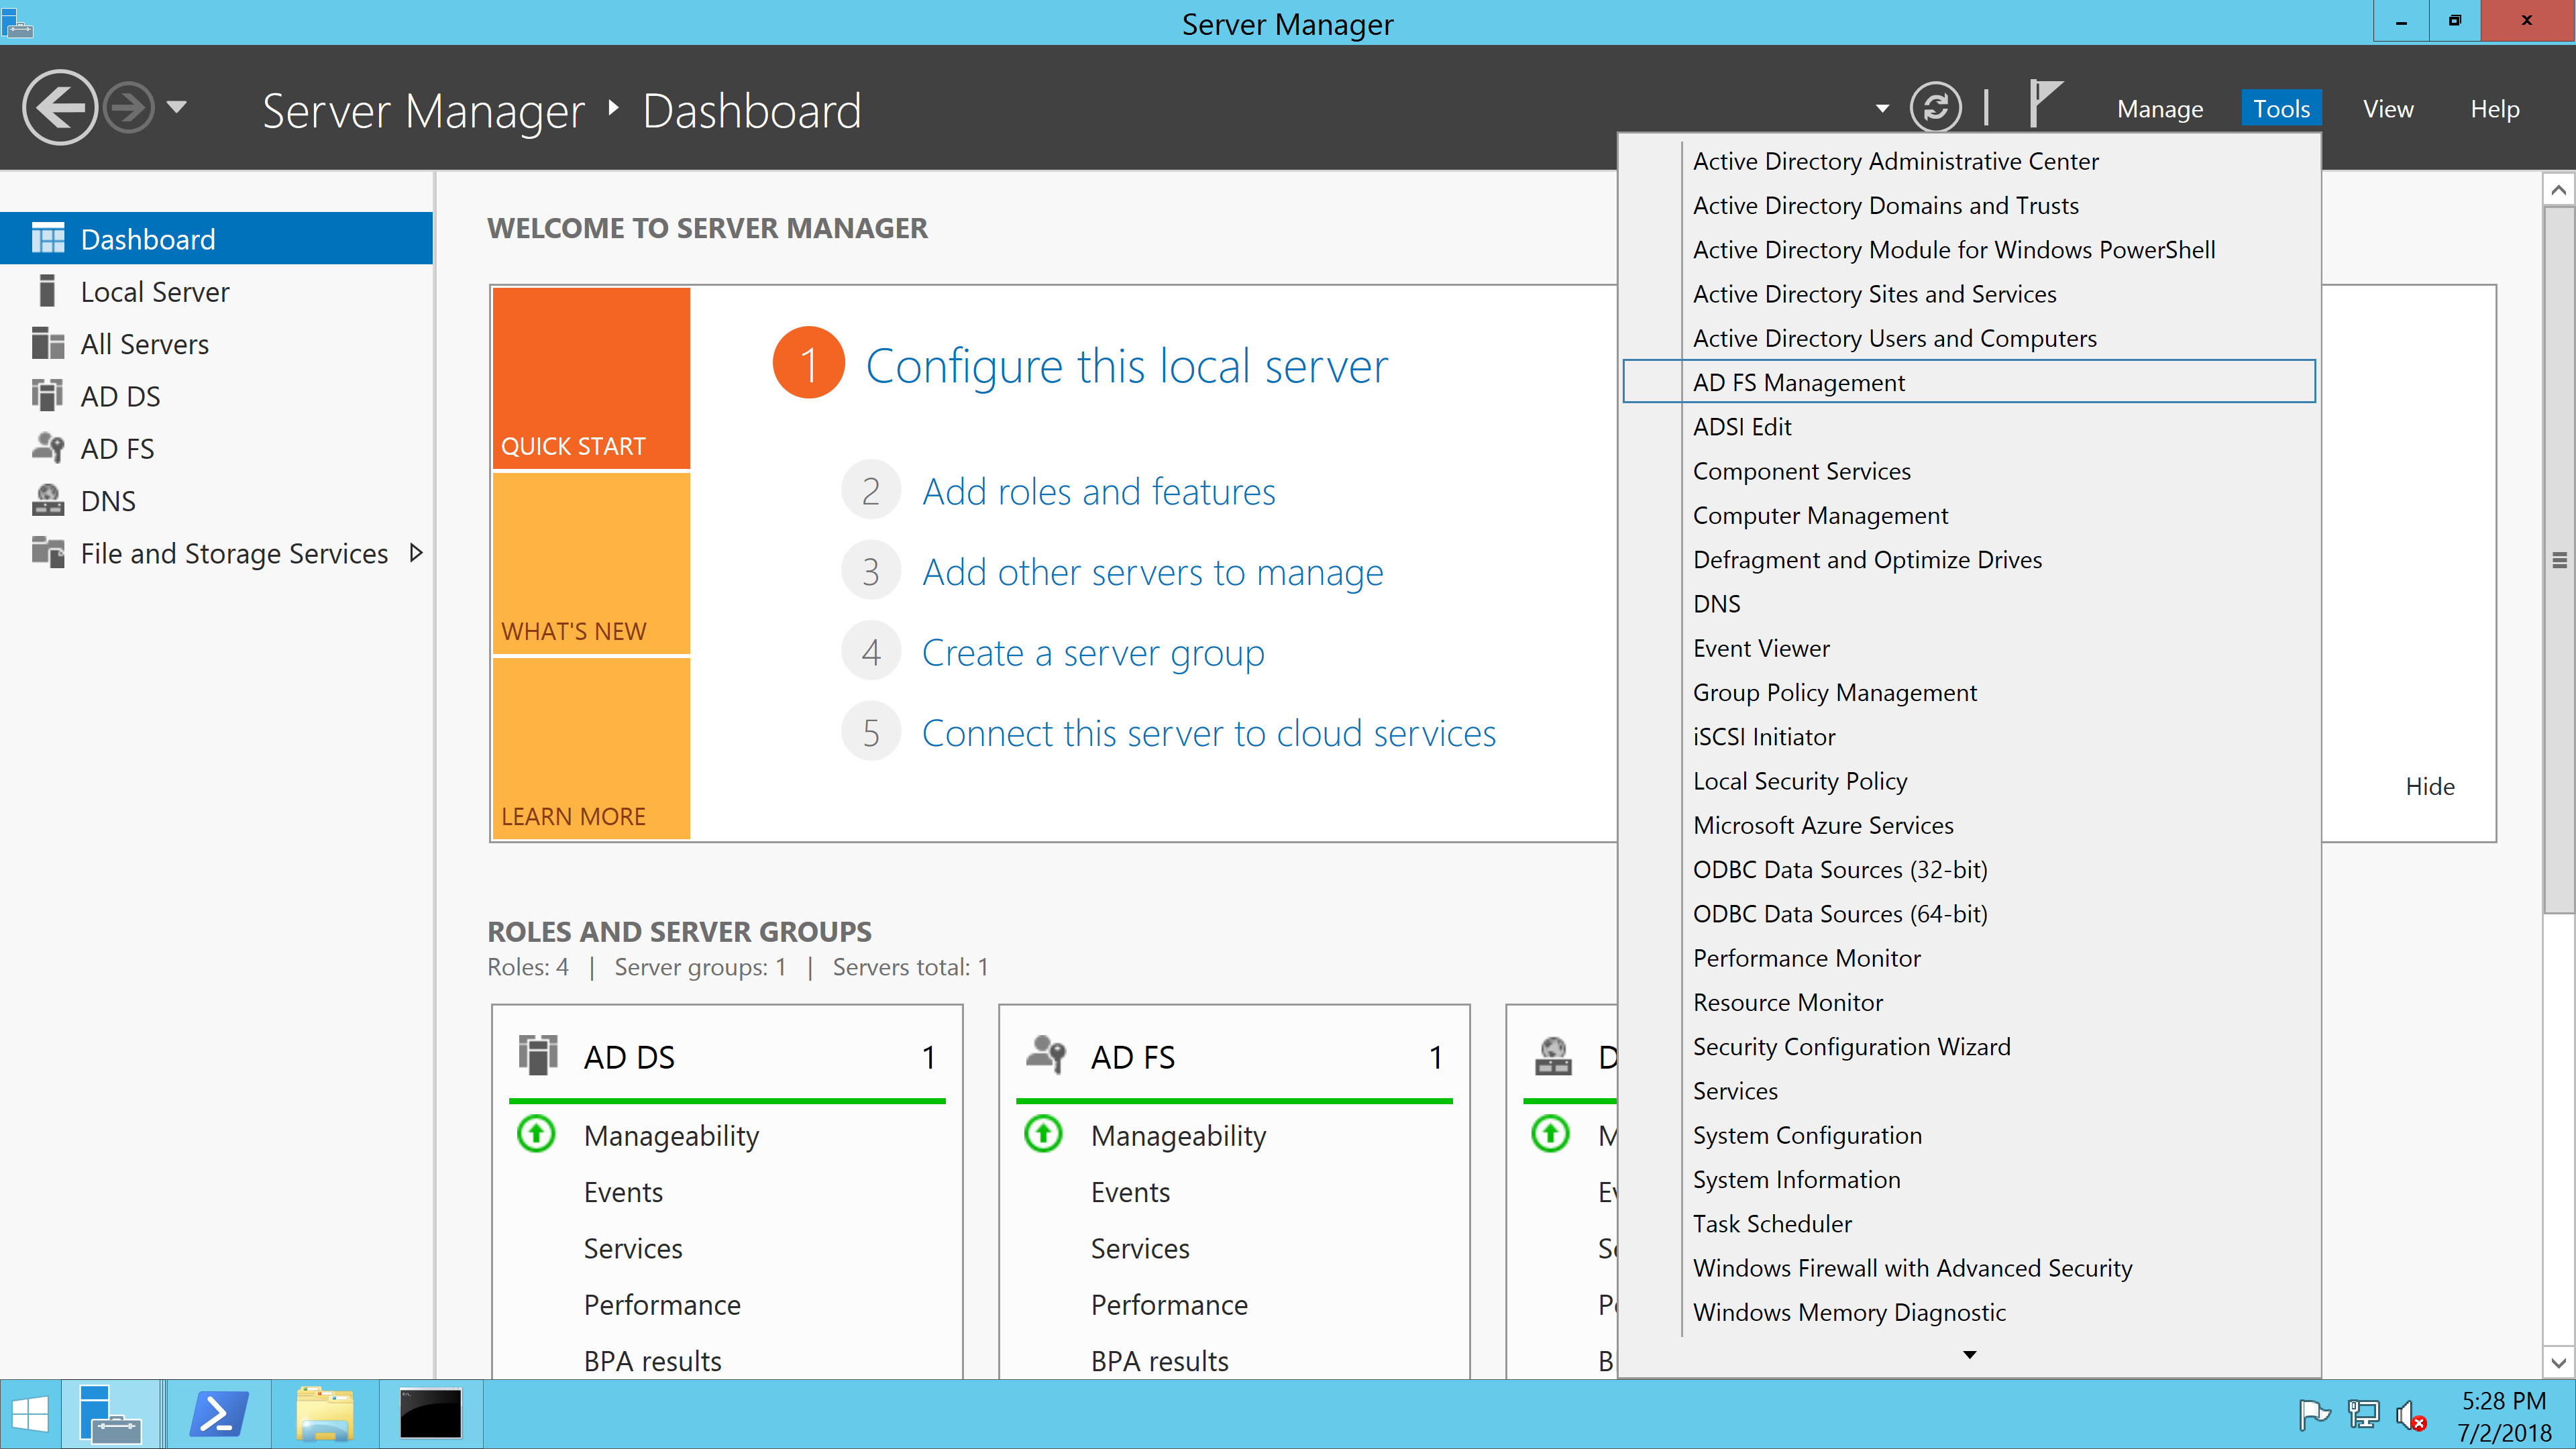The image size is (2576, 1449).
Task: Open DNS page from sidebar
Action: click(x=216, y=501)
